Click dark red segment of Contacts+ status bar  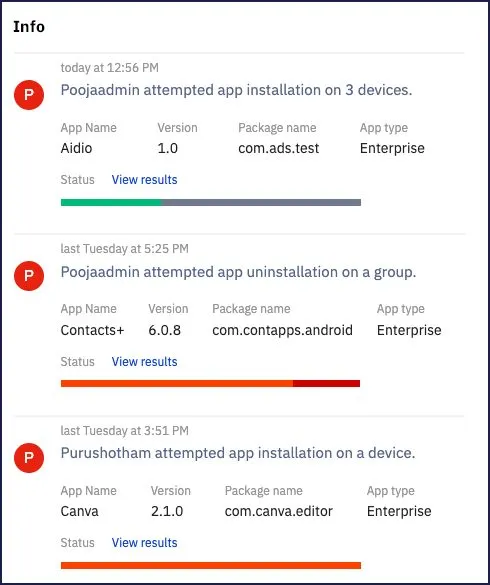[327, 384]
